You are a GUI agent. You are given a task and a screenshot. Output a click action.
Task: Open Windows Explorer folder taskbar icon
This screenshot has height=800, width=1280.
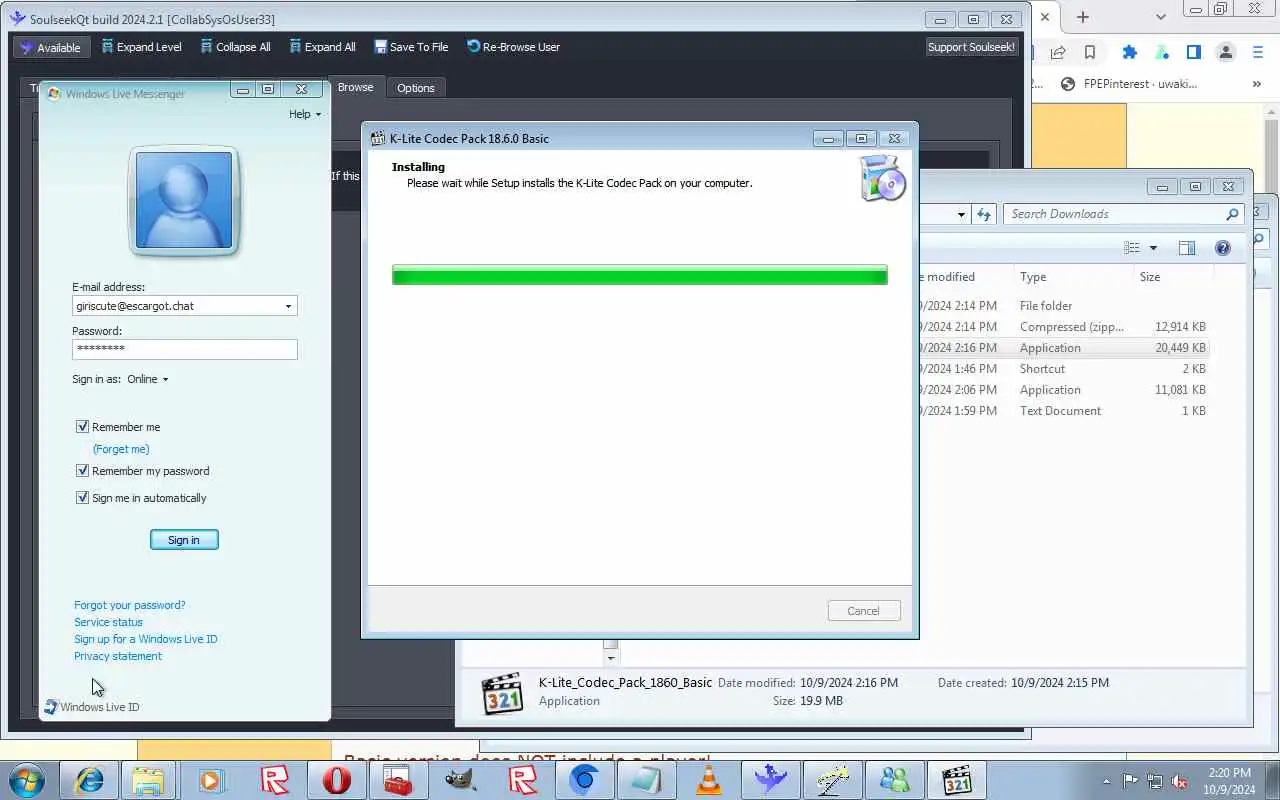(x=149, y=781)
